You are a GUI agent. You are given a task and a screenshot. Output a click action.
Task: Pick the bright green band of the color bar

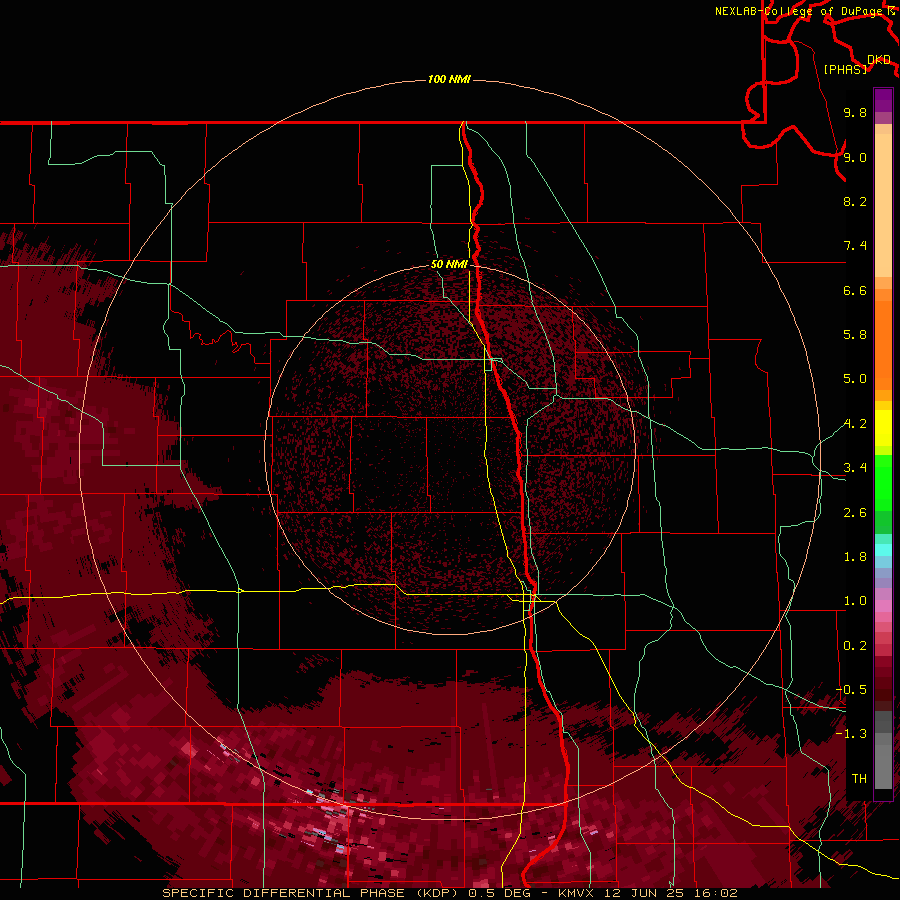coord(883,482)
